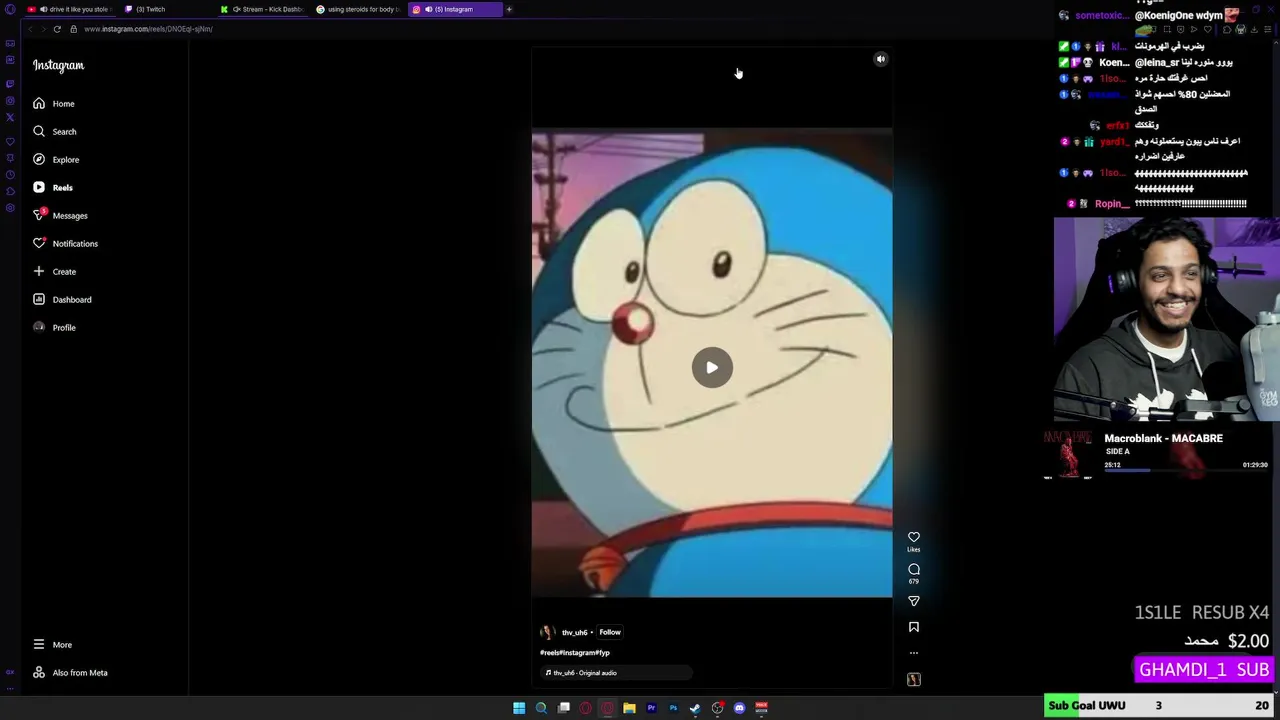Click Macroblank album art thumbnail

pyautogui.click(x=1069, y=455)
